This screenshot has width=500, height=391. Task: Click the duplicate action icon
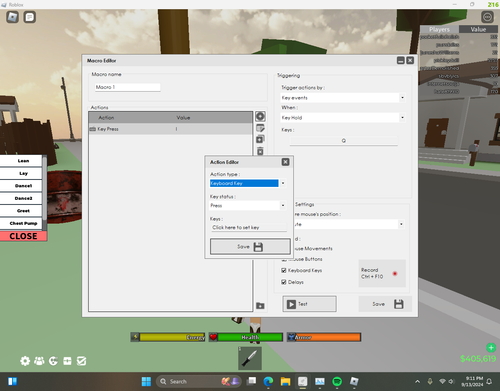[x=260, y=139]
